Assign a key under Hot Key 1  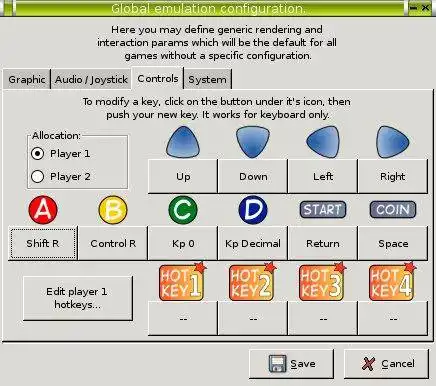(183, 319)
